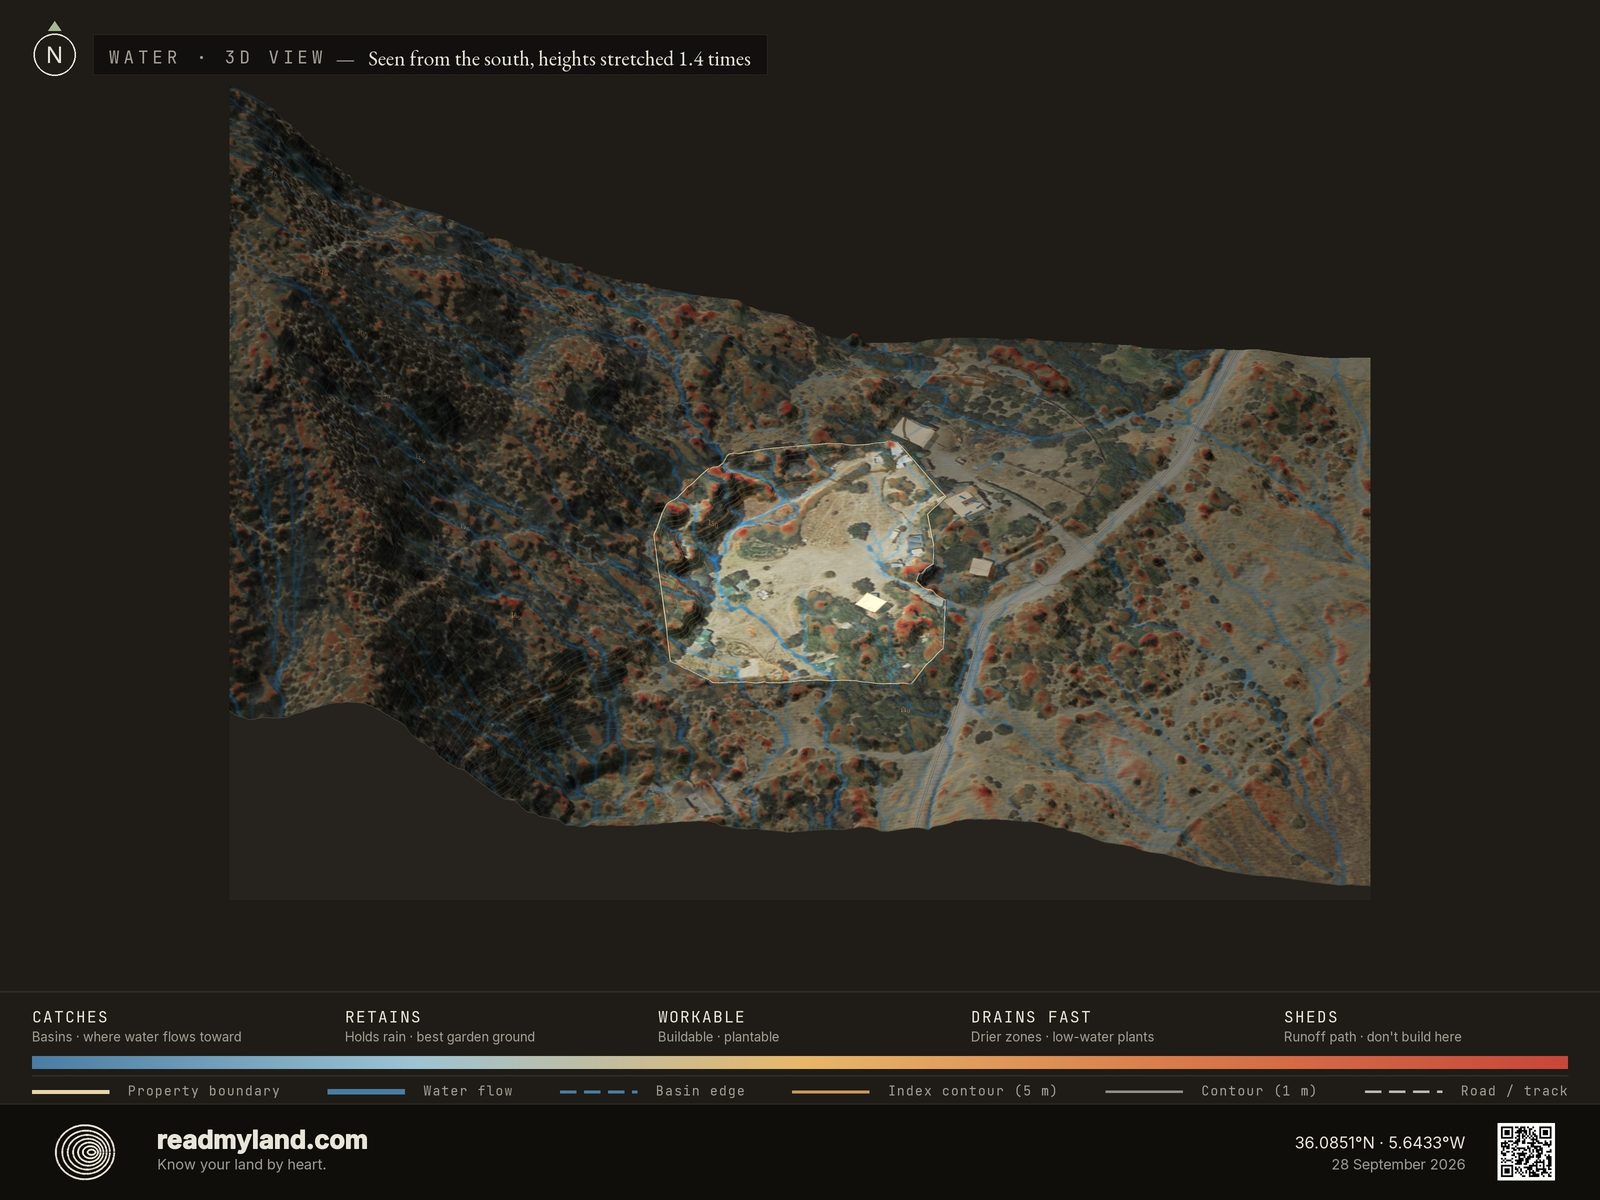Click the highlighted property parcel on the terrain
This screenshot has height=1200, width=1600.
tap(800, 565)
